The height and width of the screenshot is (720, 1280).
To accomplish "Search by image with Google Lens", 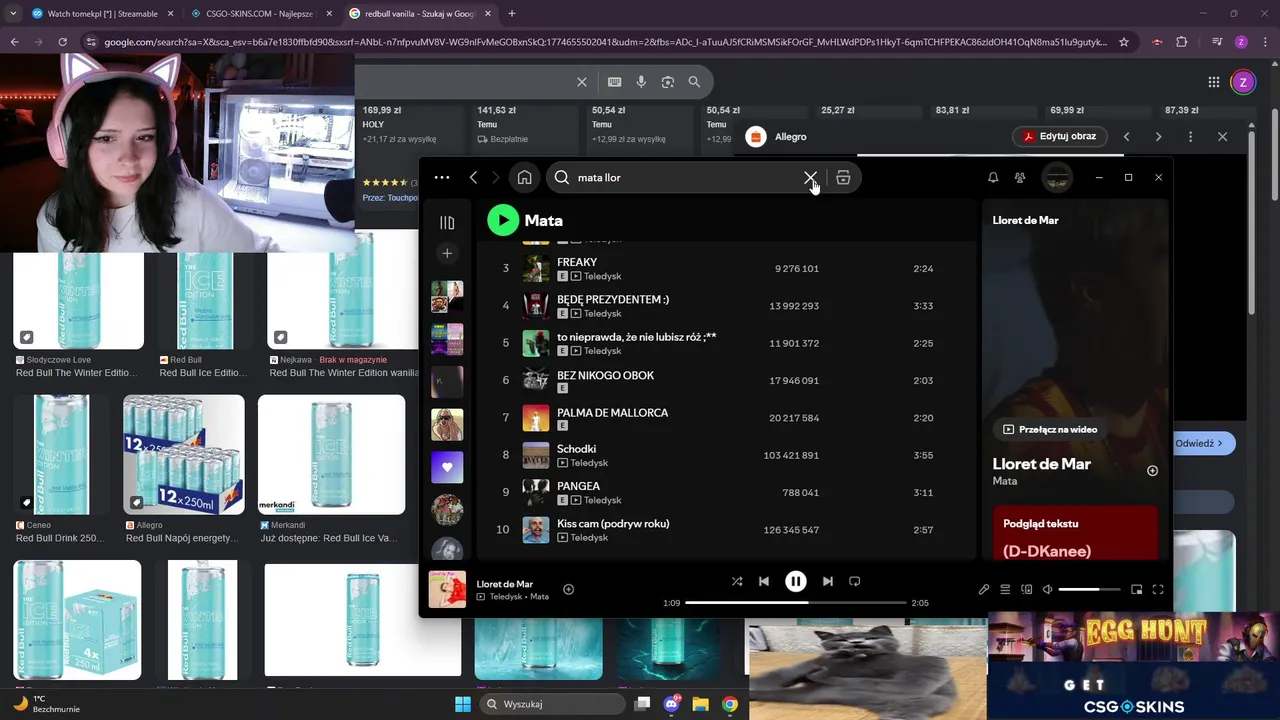I will 668,82.
